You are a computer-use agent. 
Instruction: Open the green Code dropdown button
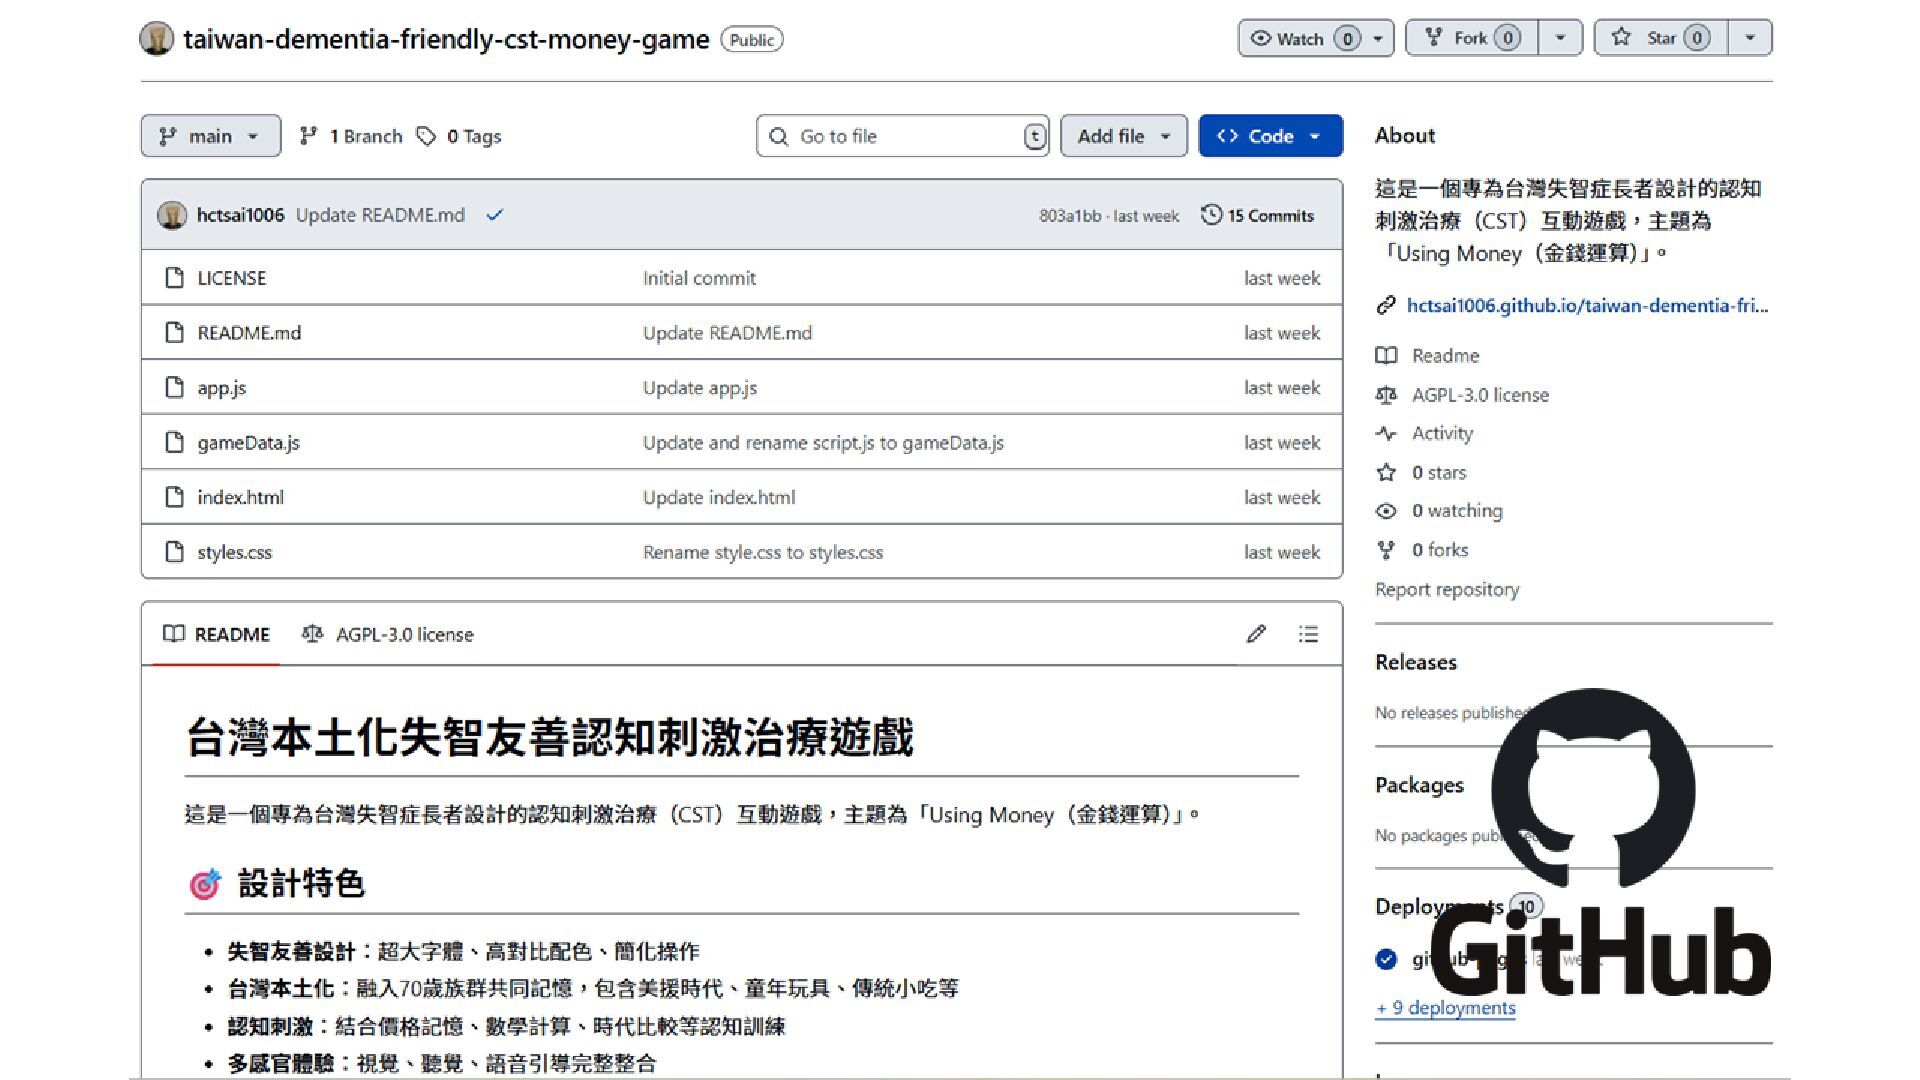[x=1270, y=136]
